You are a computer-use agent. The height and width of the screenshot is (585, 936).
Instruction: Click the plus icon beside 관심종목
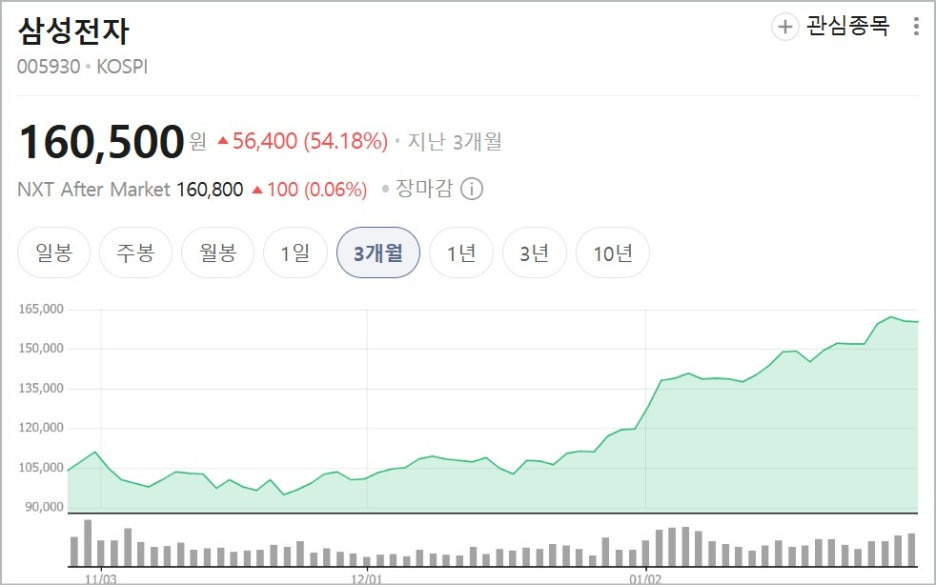tap(781, 26)
